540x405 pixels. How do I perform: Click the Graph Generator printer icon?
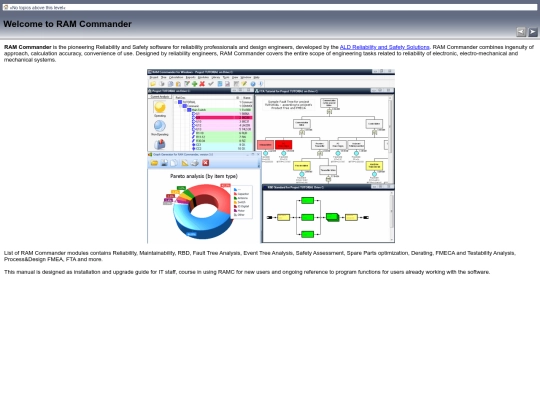pyautogui.click(x=195, y=163)
